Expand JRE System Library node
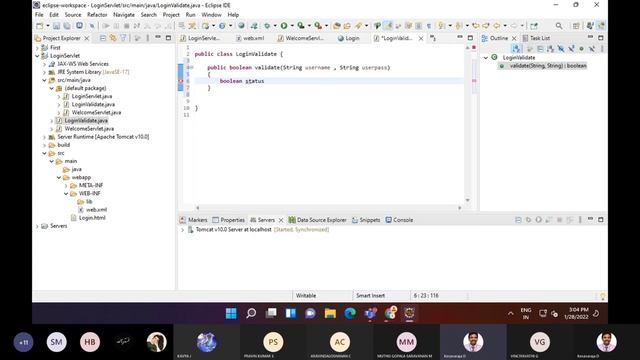Image resolution: width=640 pixels, height=360 pixels. coord(44,72)
